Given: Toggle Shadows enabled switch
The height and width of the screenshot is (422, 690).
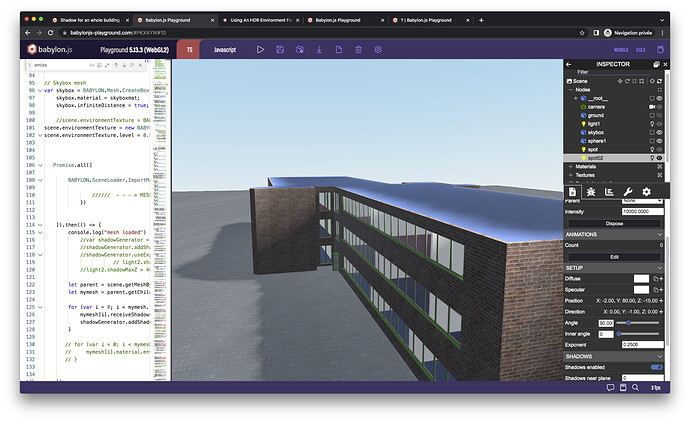Looking at the screenshot, I should click(657, 367).
